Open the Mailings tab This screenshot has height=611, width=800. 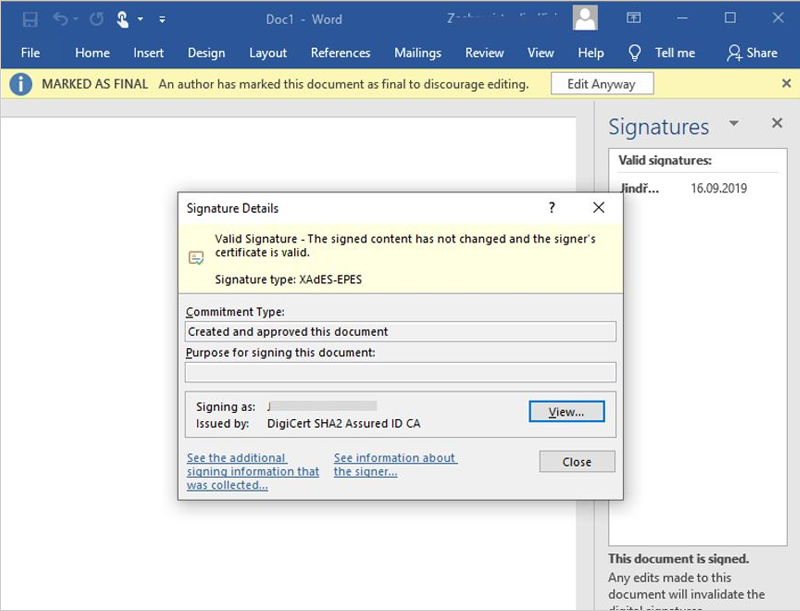click(418, 53)
